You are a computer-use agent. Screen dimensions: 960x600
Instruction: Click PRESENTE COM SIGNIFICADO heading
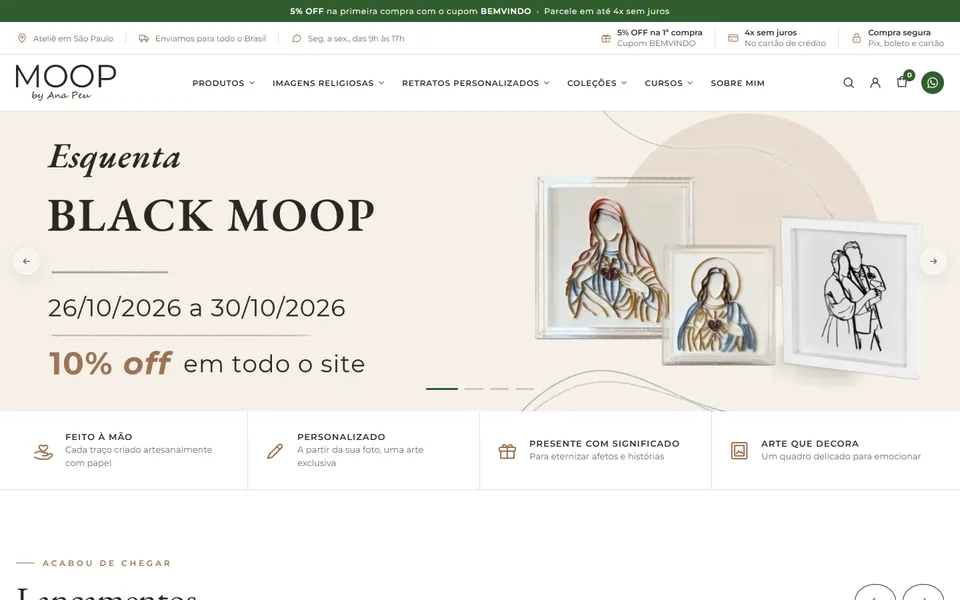604,443
